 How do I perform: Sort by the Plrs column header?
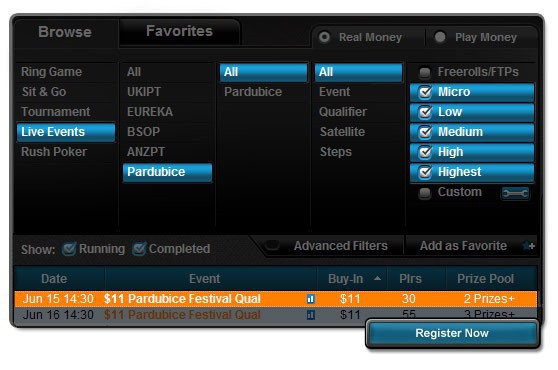click(x=416, y=279)
